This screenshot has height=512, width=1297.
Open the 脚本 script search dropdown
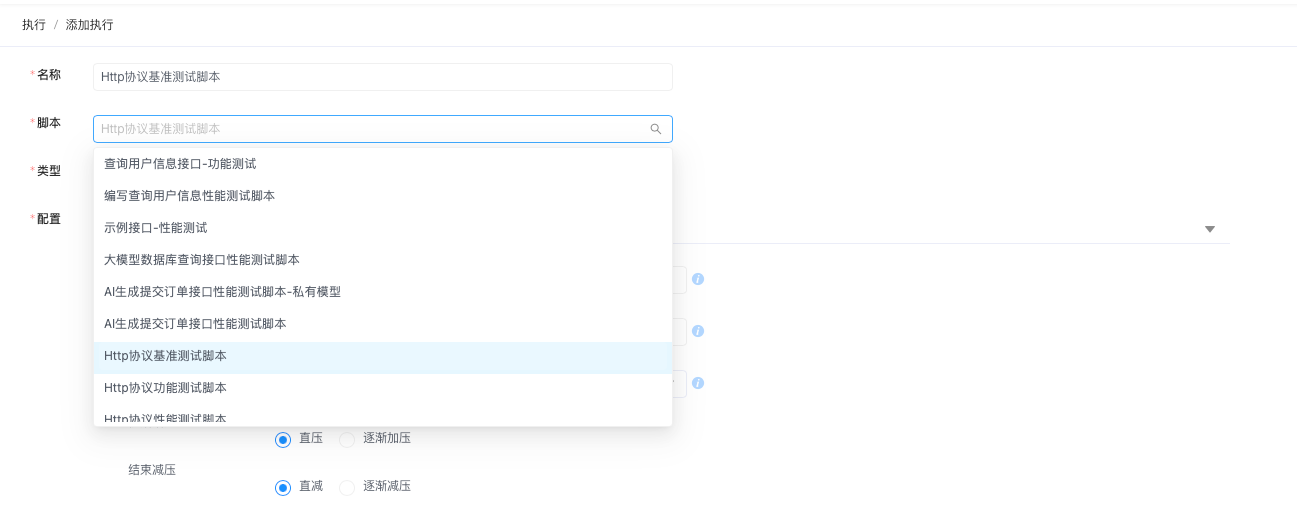pos(383,129)
